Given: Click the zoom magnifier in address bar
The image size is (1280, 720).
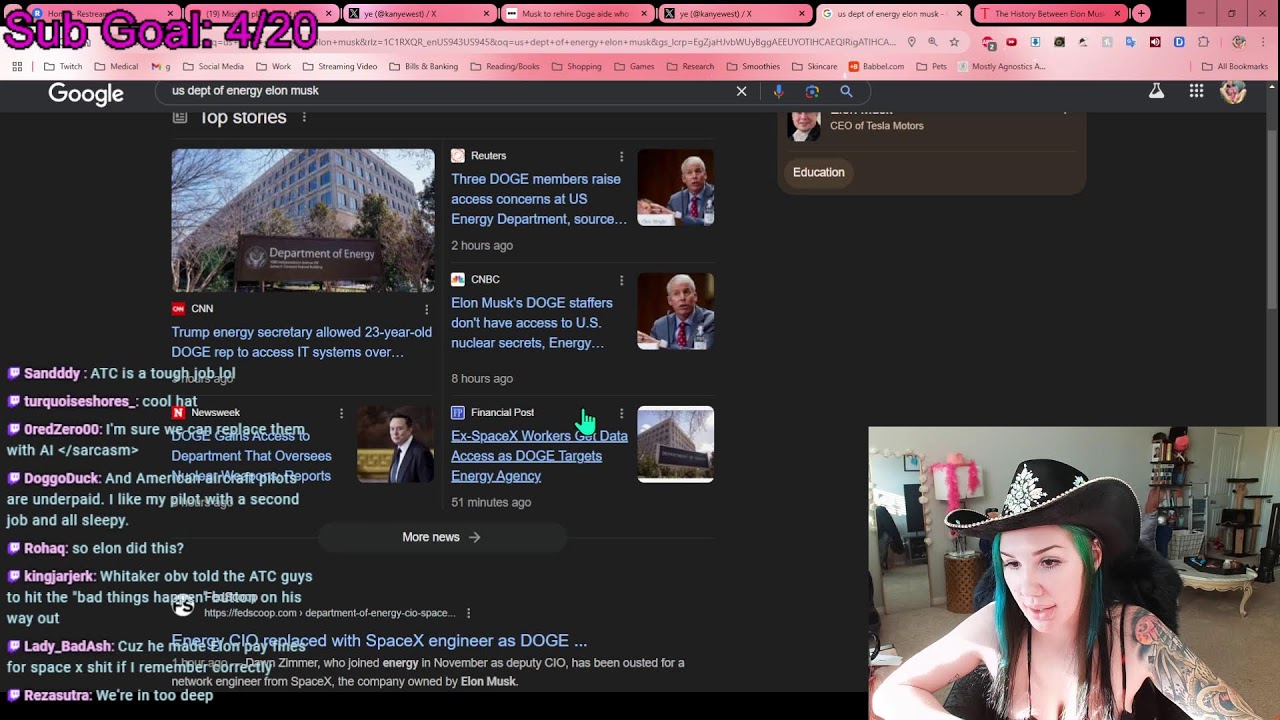Looking at the screenshot, I should point(932,42).
